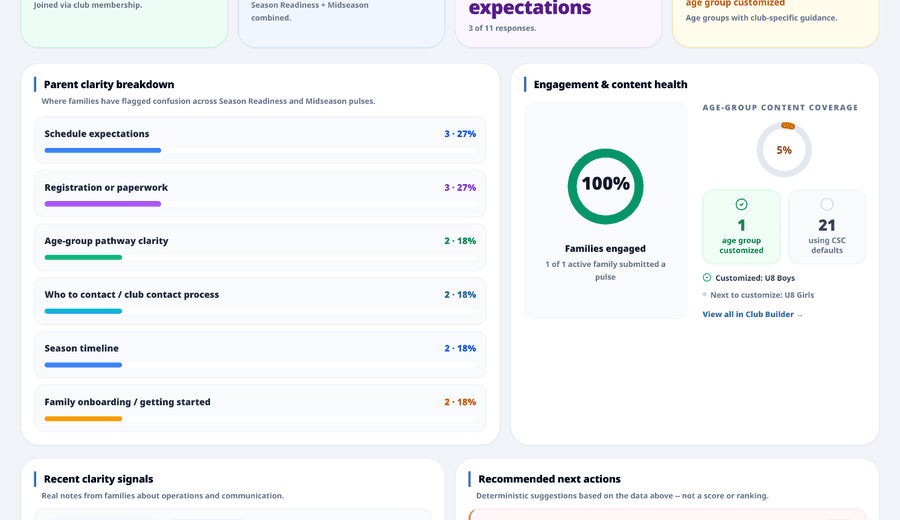Click the 2 · 18% value for Season timeline

pos(460,348)
